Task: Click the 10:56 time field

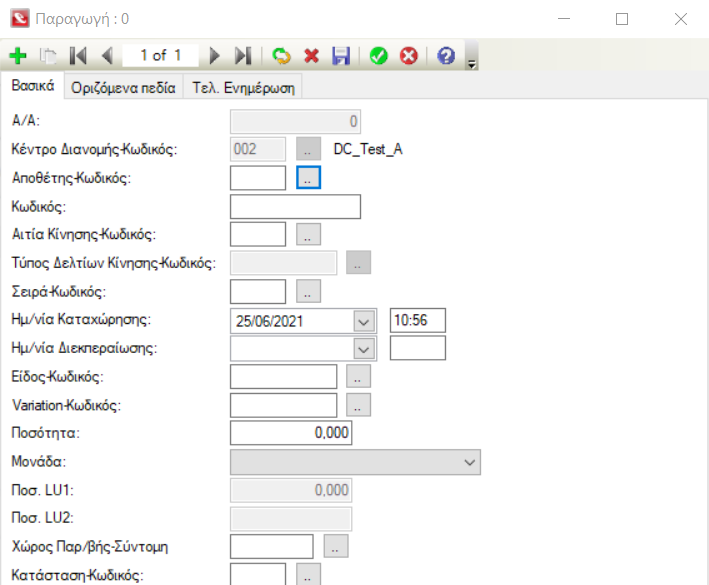Action: pyautogui.click(x=418, y=321)
